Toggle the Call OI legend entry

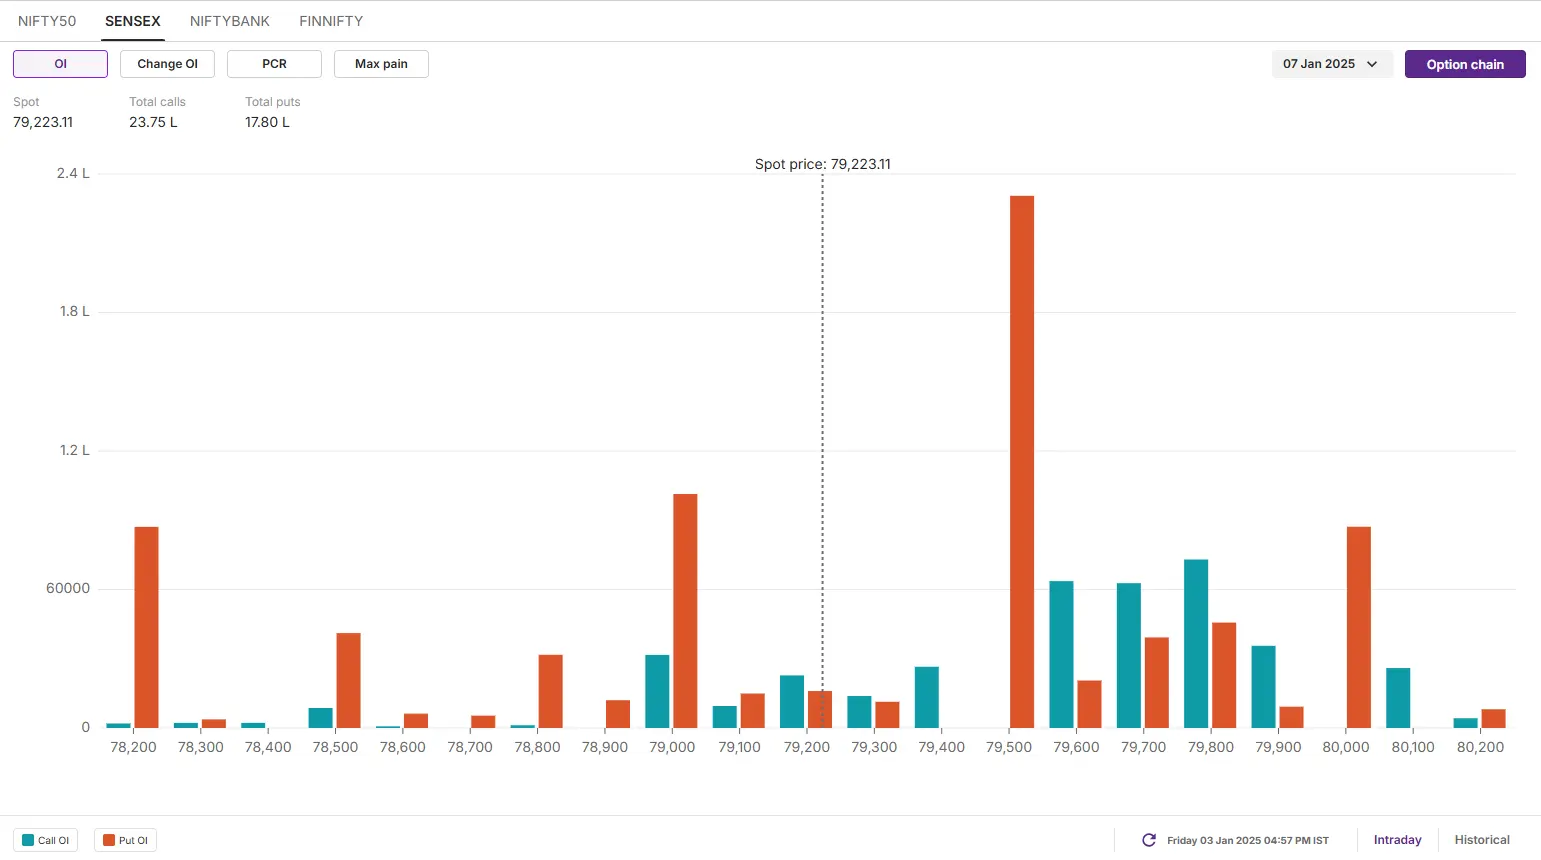46,840
